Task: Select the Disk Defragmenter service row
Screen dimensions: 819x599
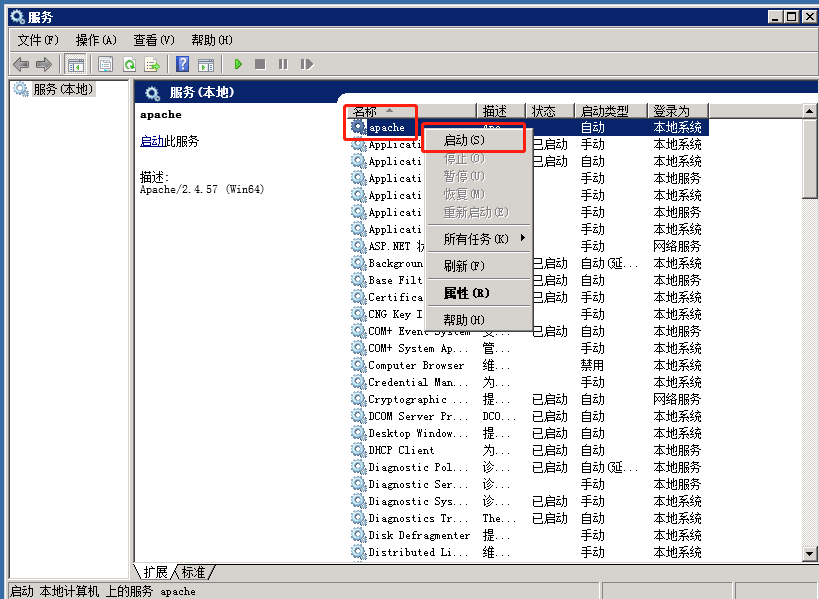Action: tap(418, 535)
